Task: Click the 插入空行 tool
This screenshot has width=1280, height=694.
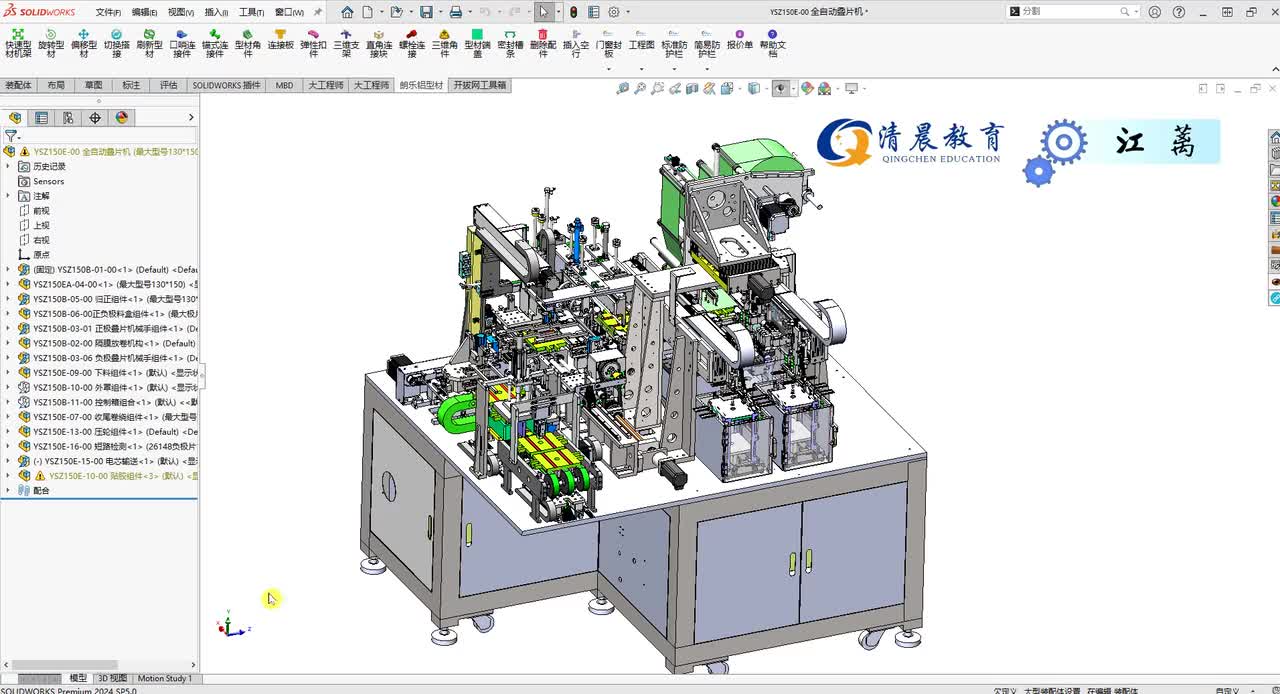Action: [x=576, y=44]
